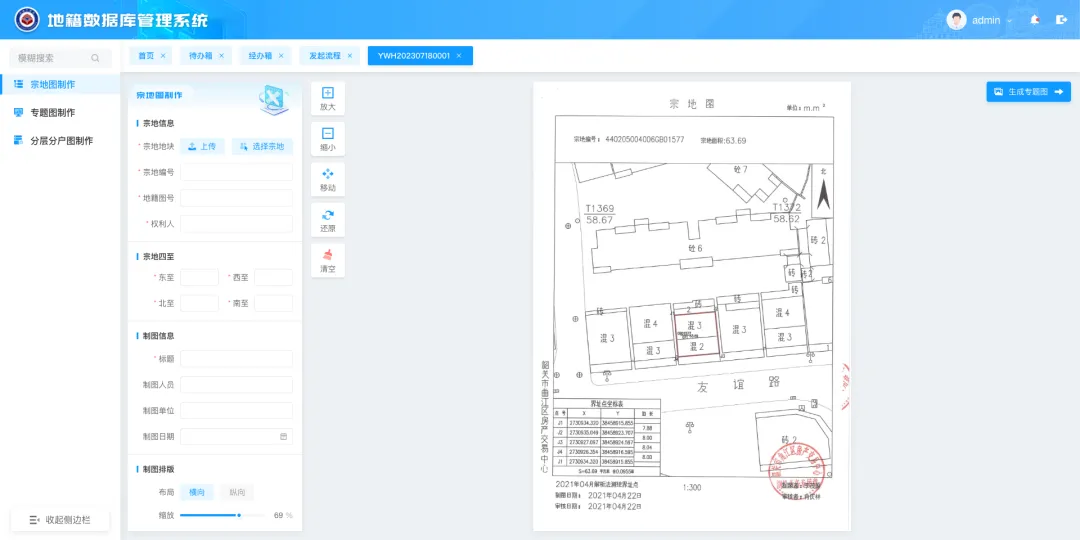Click the logout icon in header

1061,20
